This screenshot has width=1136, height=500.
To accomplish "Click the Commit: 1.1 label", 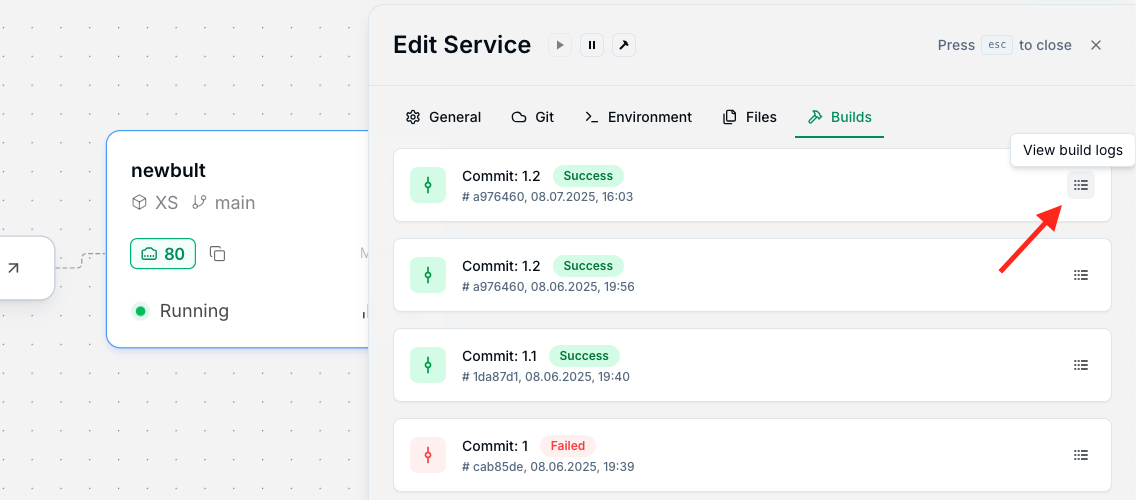I will 499,356.
